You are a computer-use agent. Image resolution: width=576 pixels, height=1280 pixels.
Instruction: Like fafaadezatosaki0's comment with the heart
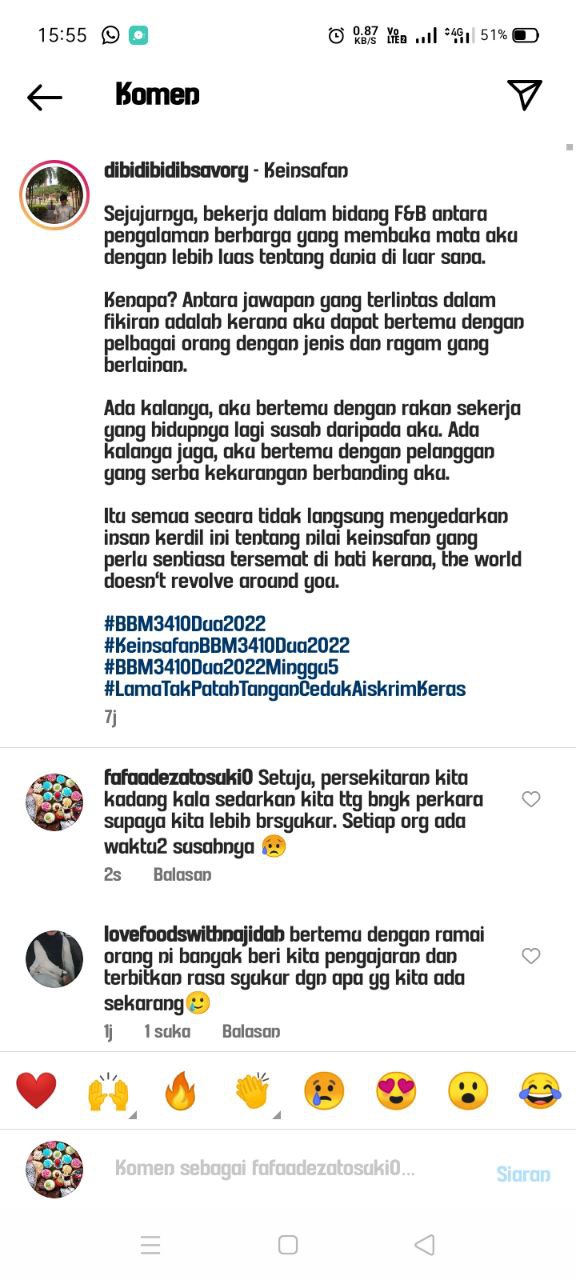[x=531, y=799]
